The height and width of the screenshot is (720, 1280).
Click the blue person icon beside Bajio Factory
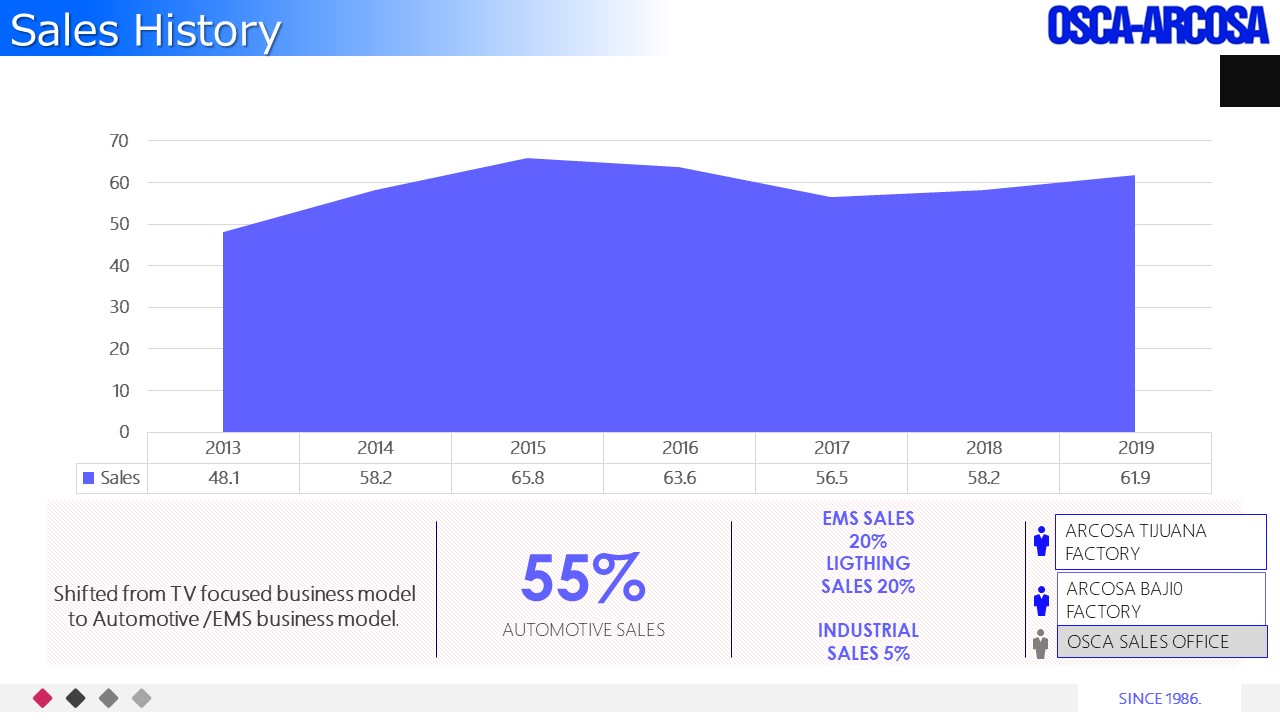pyautogui.click(x=1041, y=600)
